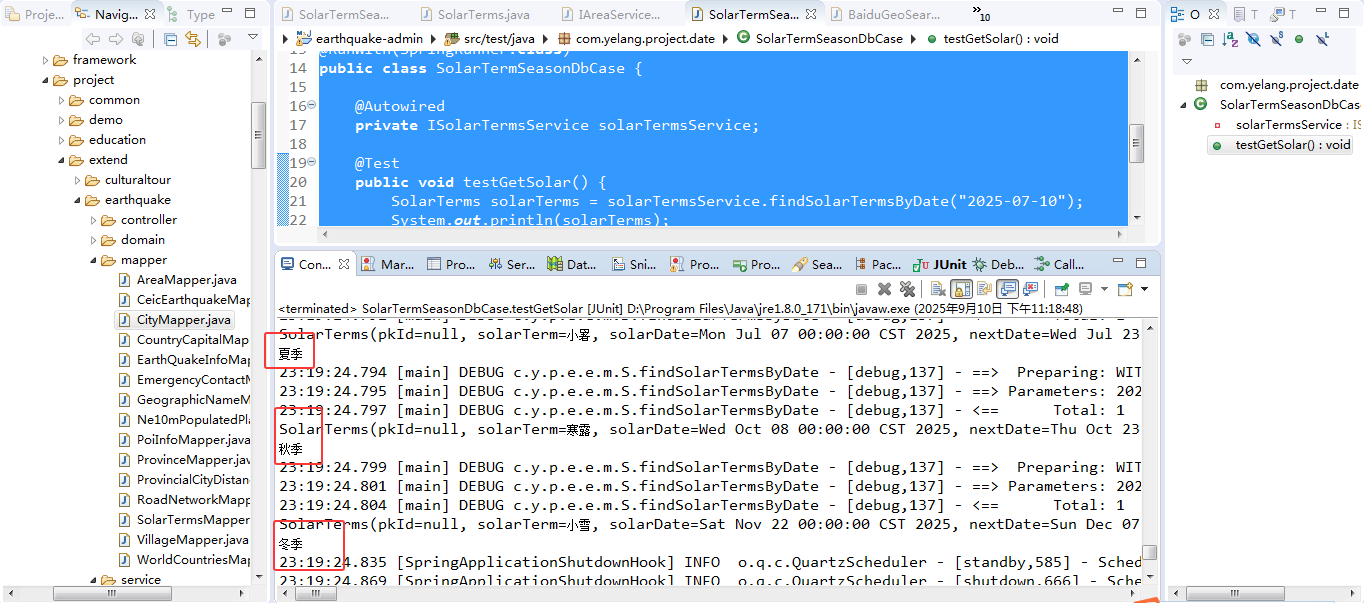Viewport: 1364px width, 603px height.
Task: Click src/test/java in the editor breadcrumb
Action: [489, 39]
